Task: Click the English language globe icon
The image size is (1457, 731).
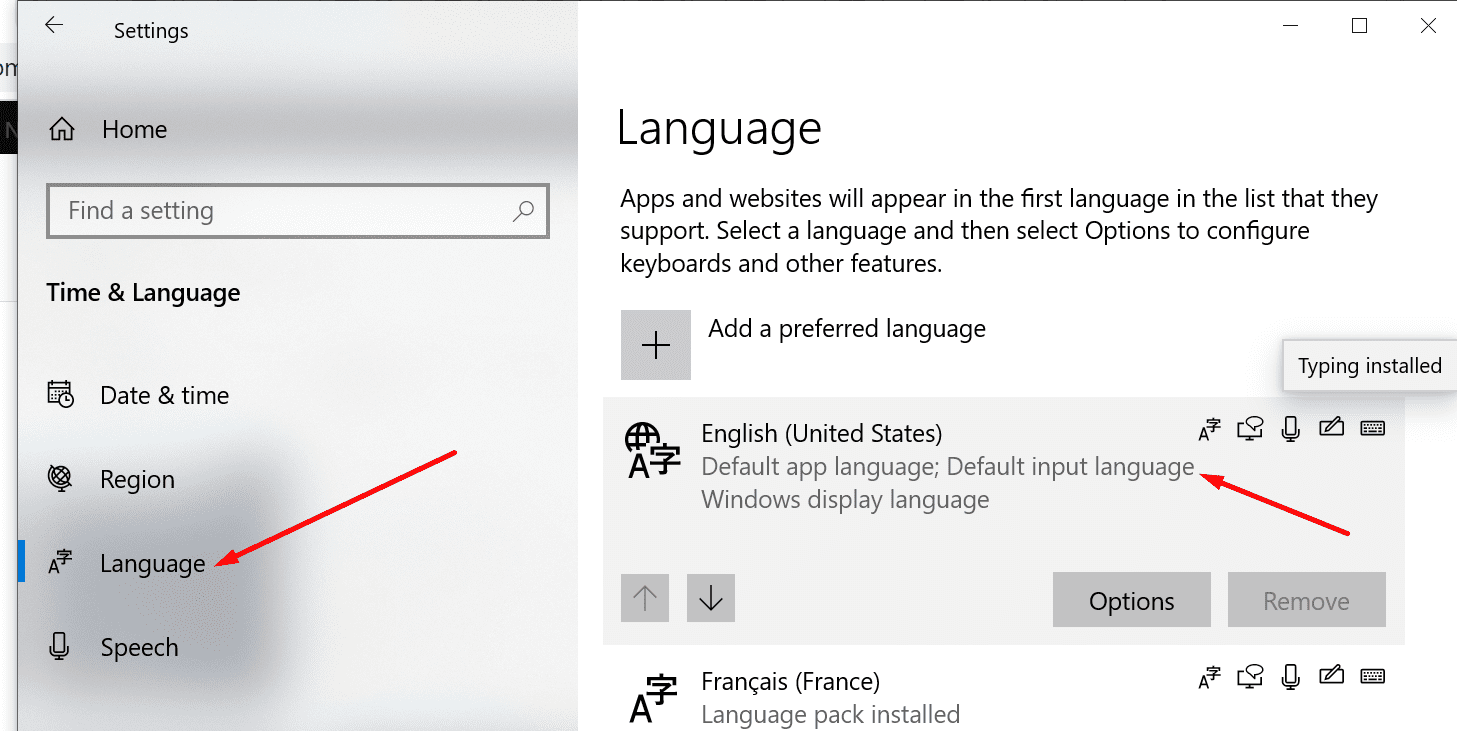Action: (652, 451)
